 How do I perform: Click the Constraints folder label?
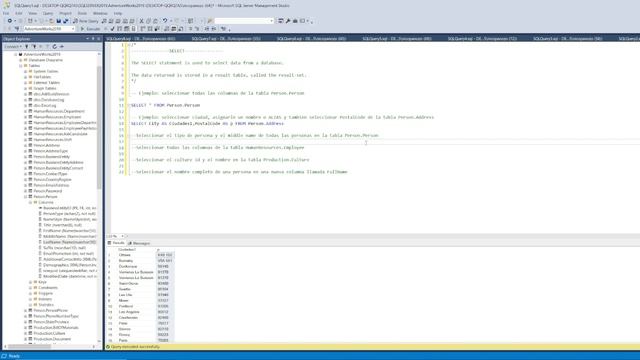coord(48,288)
